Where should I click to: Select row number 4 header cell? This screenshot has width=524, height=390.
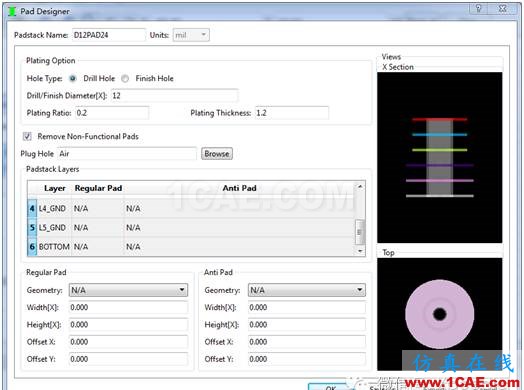click(x=32, y=209)
